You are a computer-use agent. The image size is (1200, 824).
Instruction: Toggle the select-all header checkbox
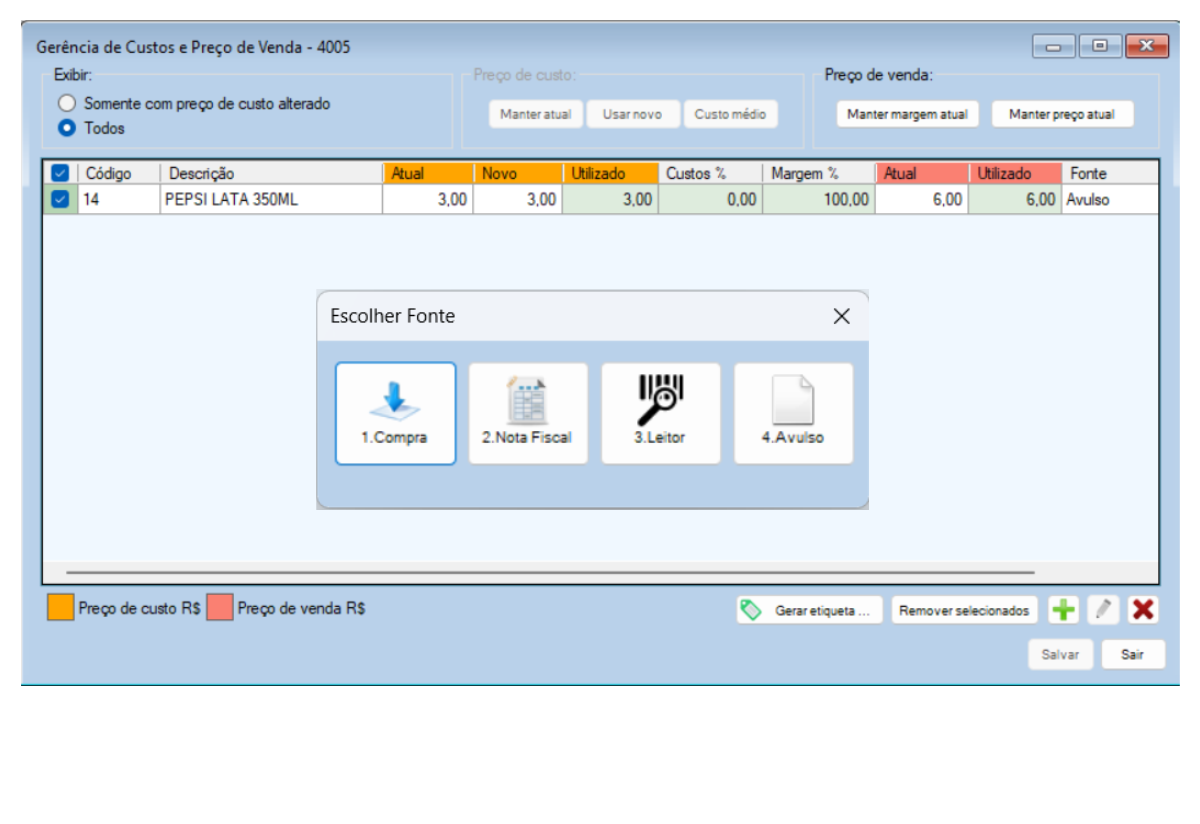(x=59, y=174)
